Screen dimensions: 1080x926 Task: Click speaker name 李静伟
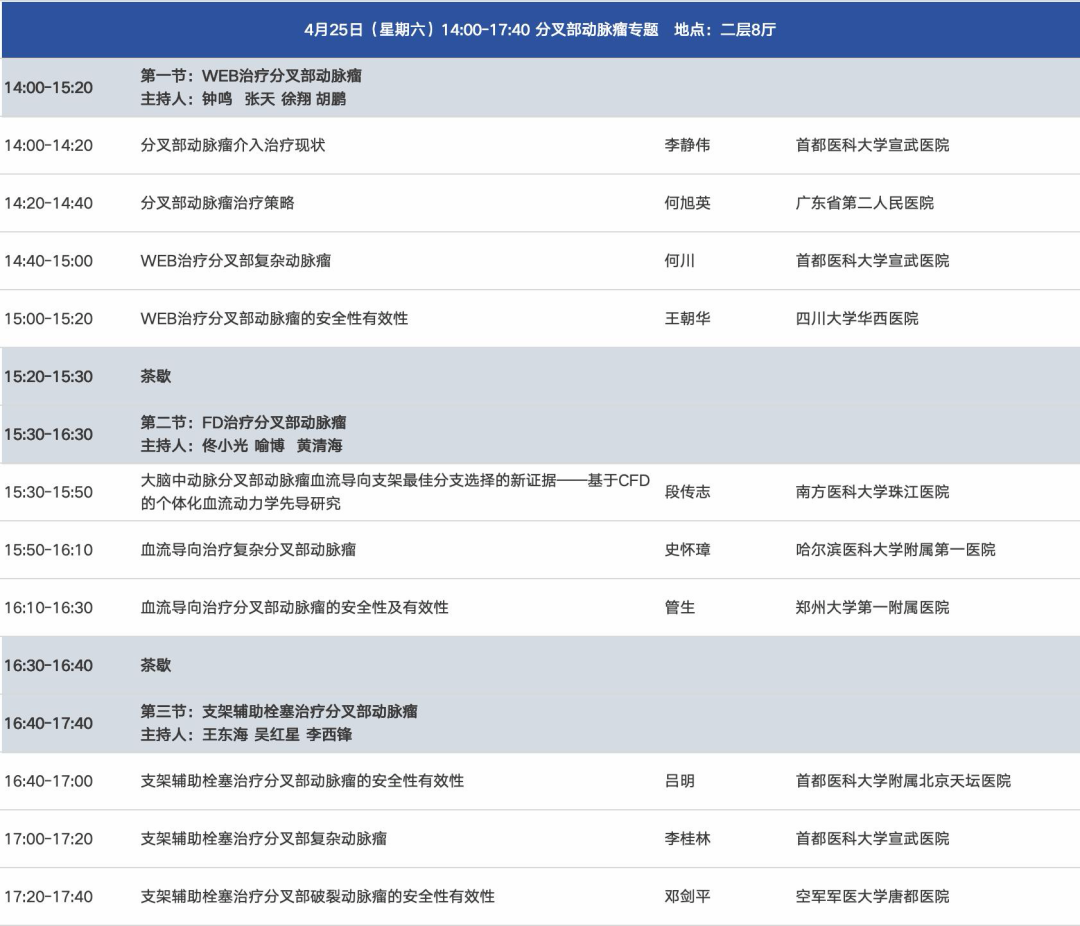(687, 145)
